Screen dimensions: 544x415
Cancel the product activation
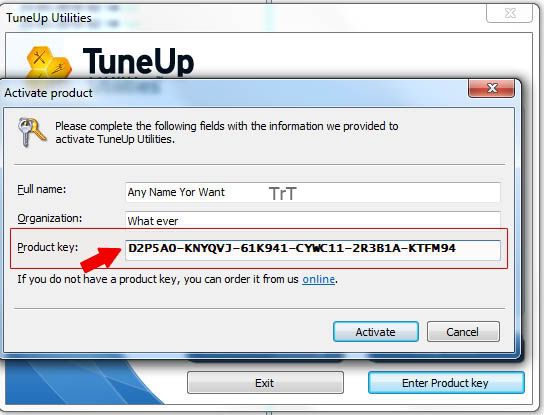(x=463, y=332)
